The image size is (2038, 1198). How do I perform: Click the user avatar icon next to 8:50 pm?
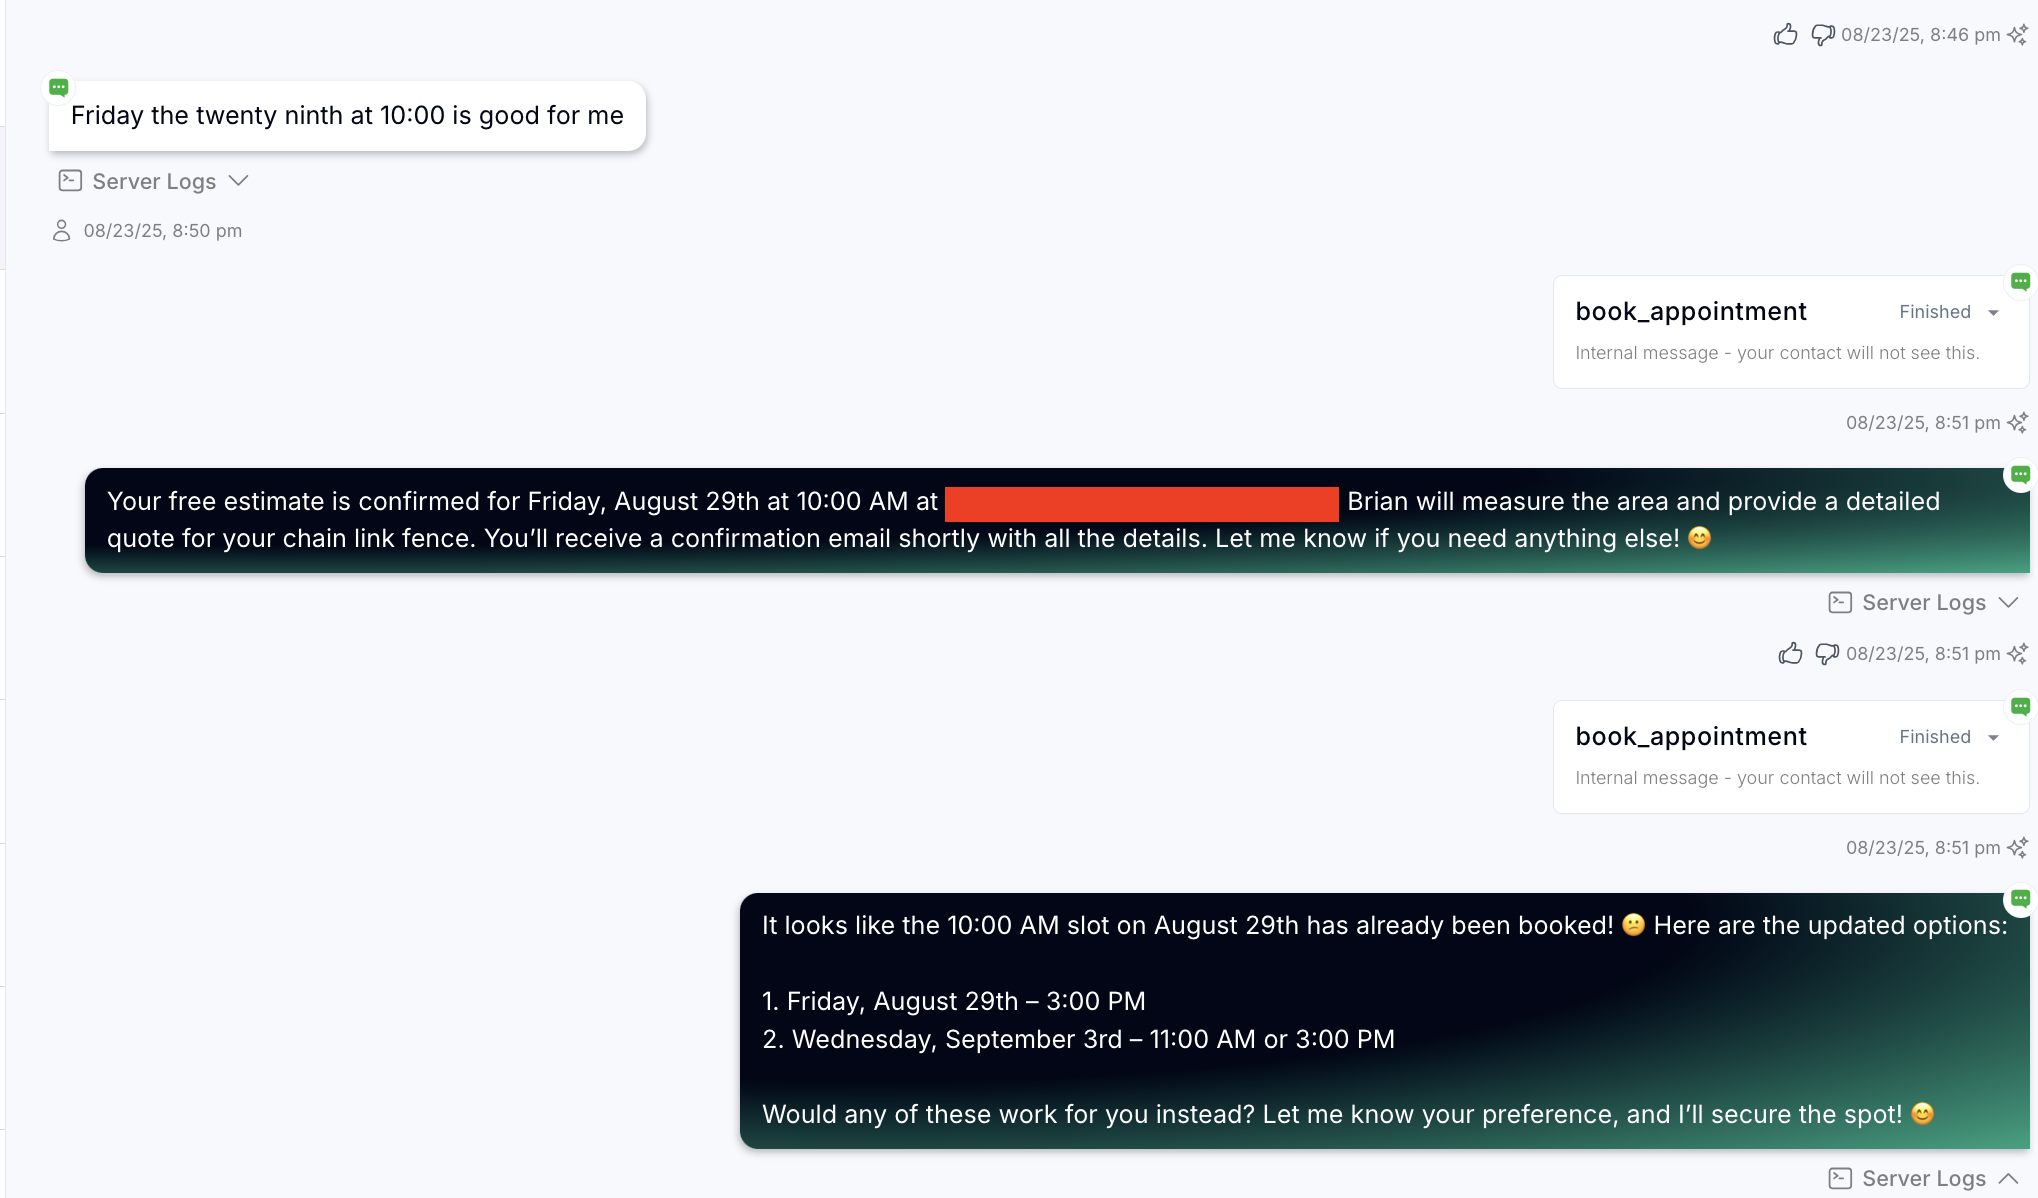[61, 230]
